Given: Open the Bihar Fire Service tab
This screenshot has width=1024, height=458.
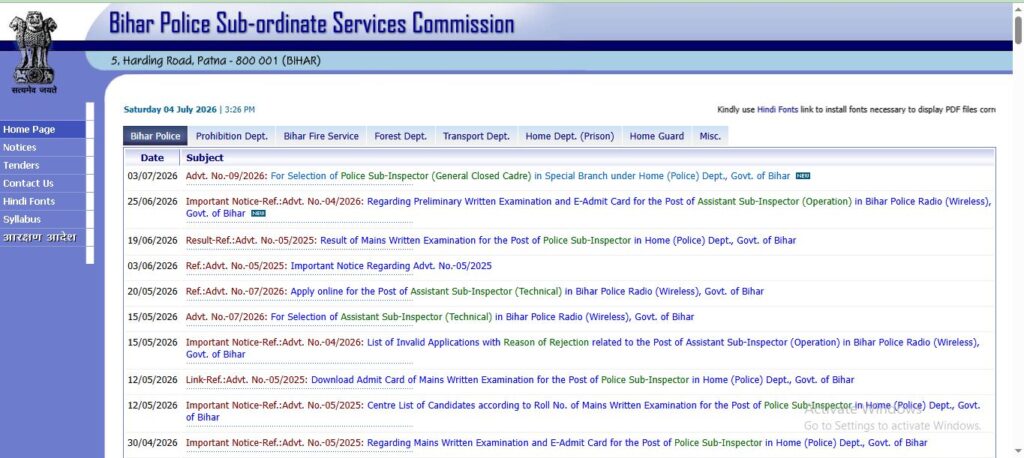Looking at the screenshot, I should (x=321, y=136).
